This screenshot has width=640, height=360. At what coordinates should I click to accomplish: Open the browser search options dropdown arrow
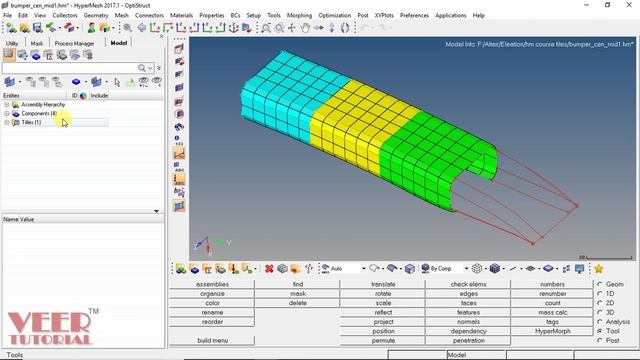[150, 68]
